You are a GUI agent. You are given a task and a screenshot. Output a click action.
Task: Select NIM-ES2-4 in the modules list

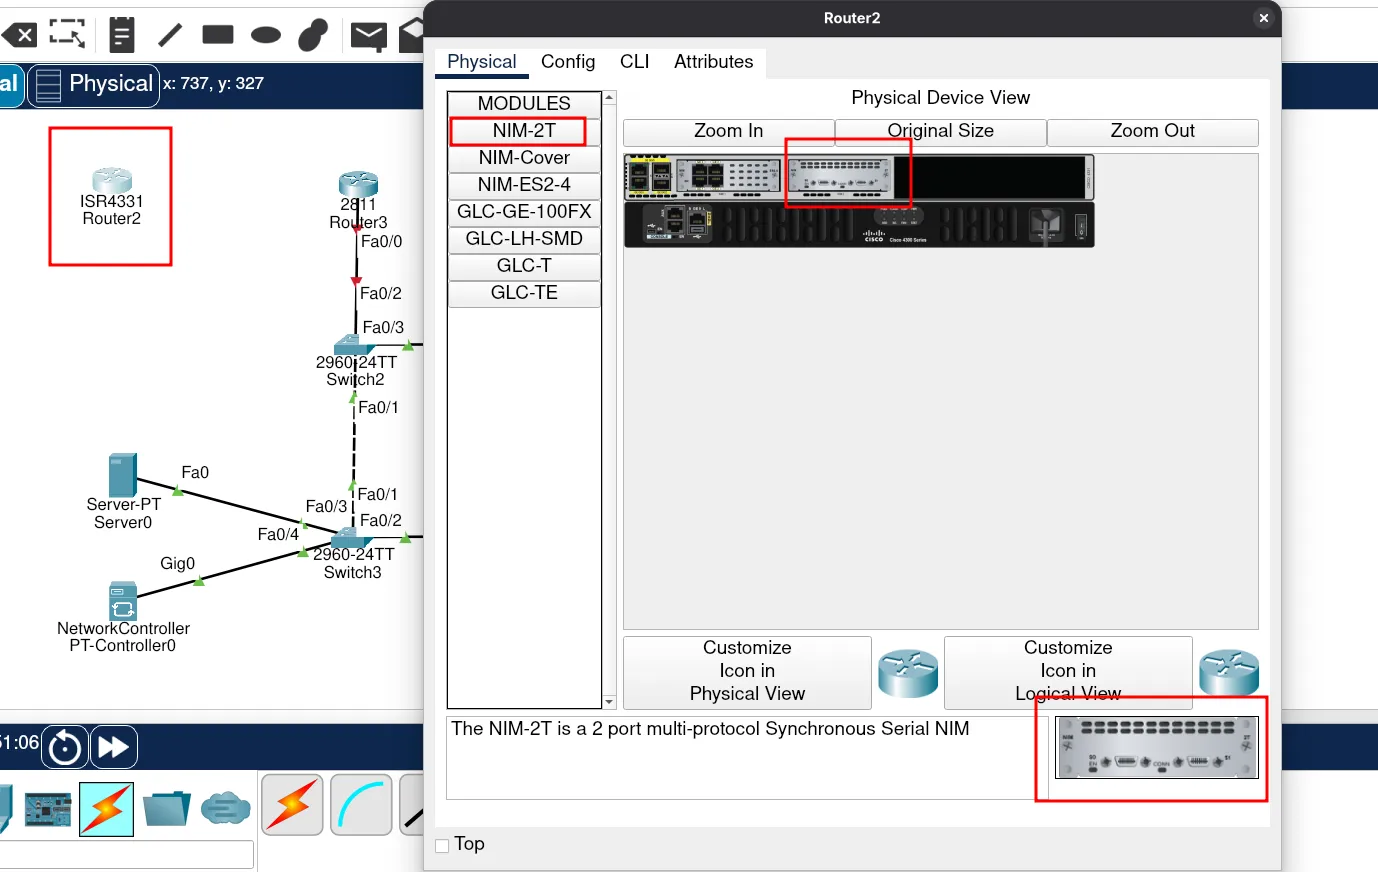[524, 185]
